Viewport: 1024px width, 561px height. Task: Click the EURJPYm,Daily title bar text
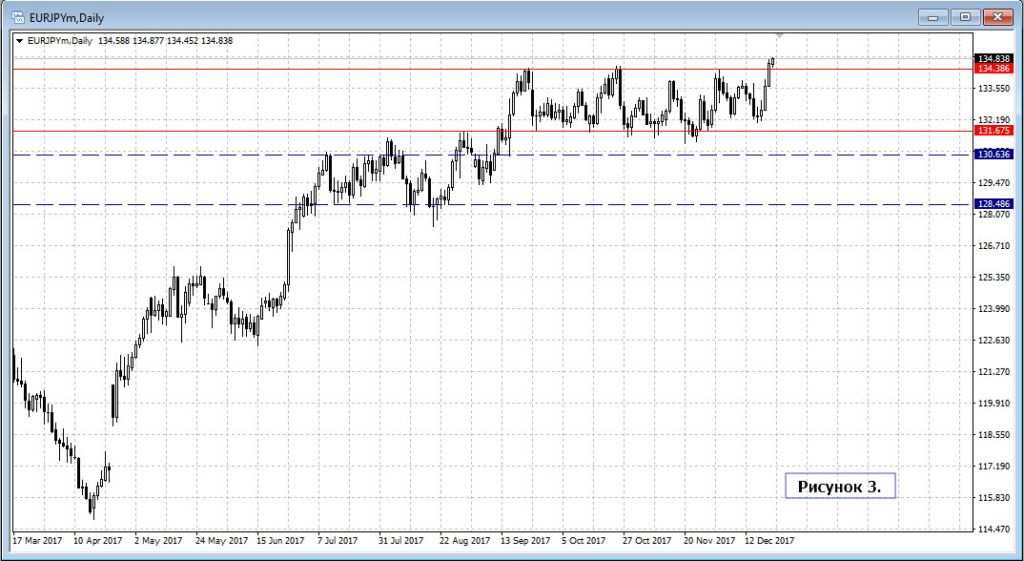pos(65,17)
